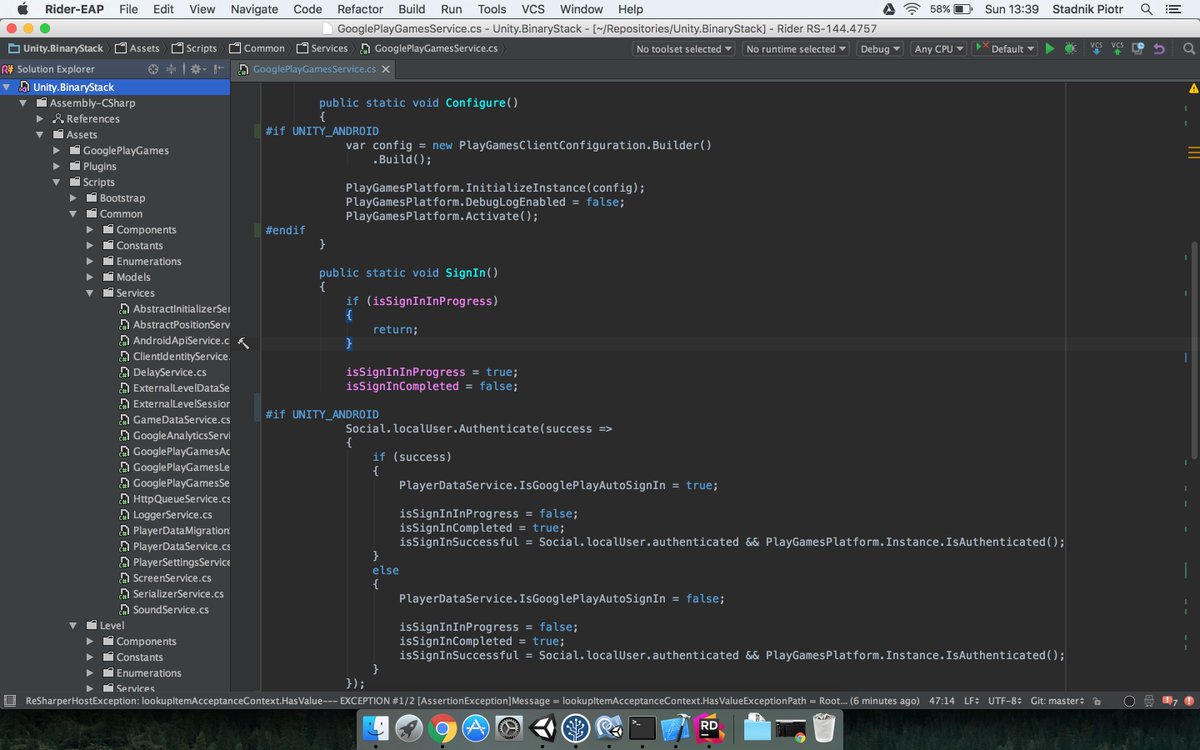
Task: Close the GooglePlayGamesService.cs tab
Action: pos(387,69)
